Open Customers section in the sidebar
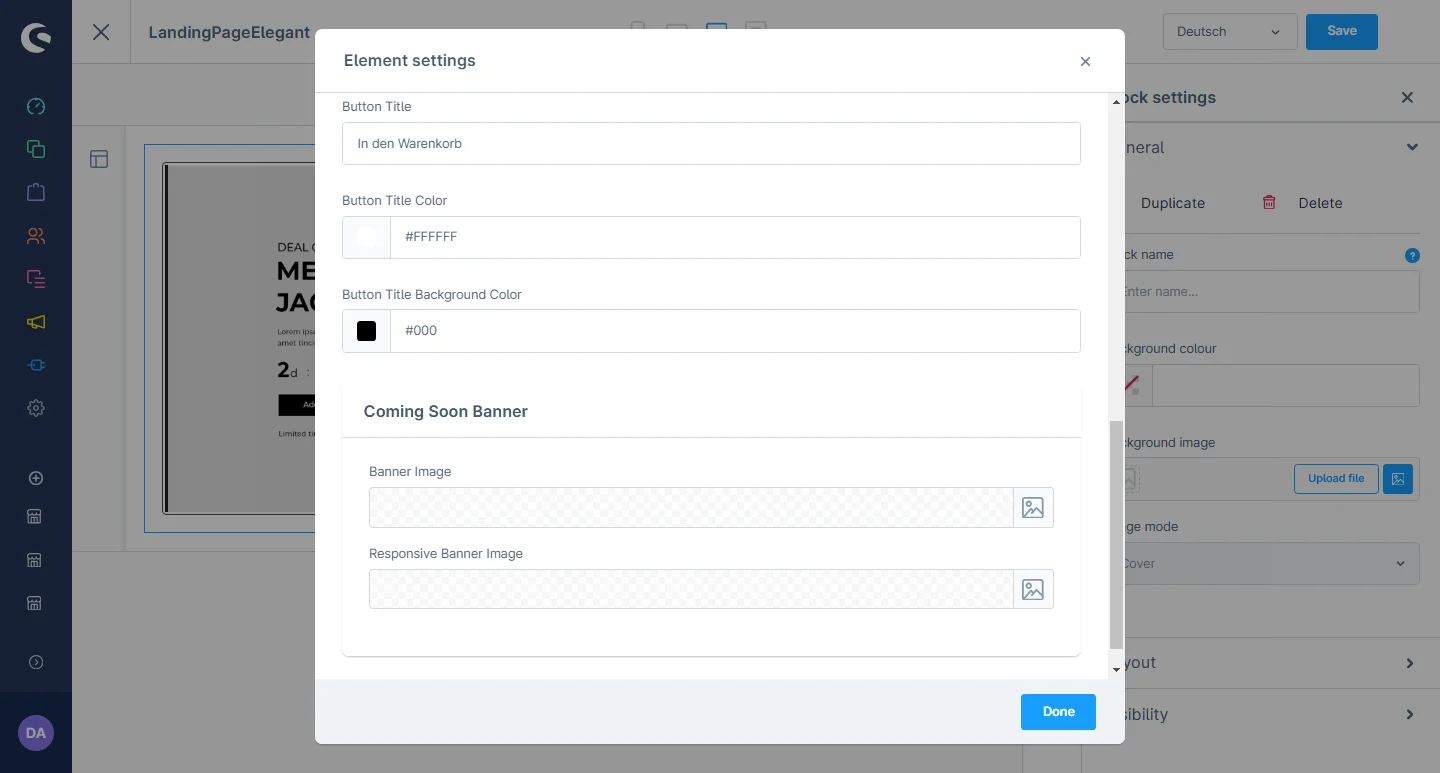Screen dimensions: 1440x773 click(x=36, y=236)
